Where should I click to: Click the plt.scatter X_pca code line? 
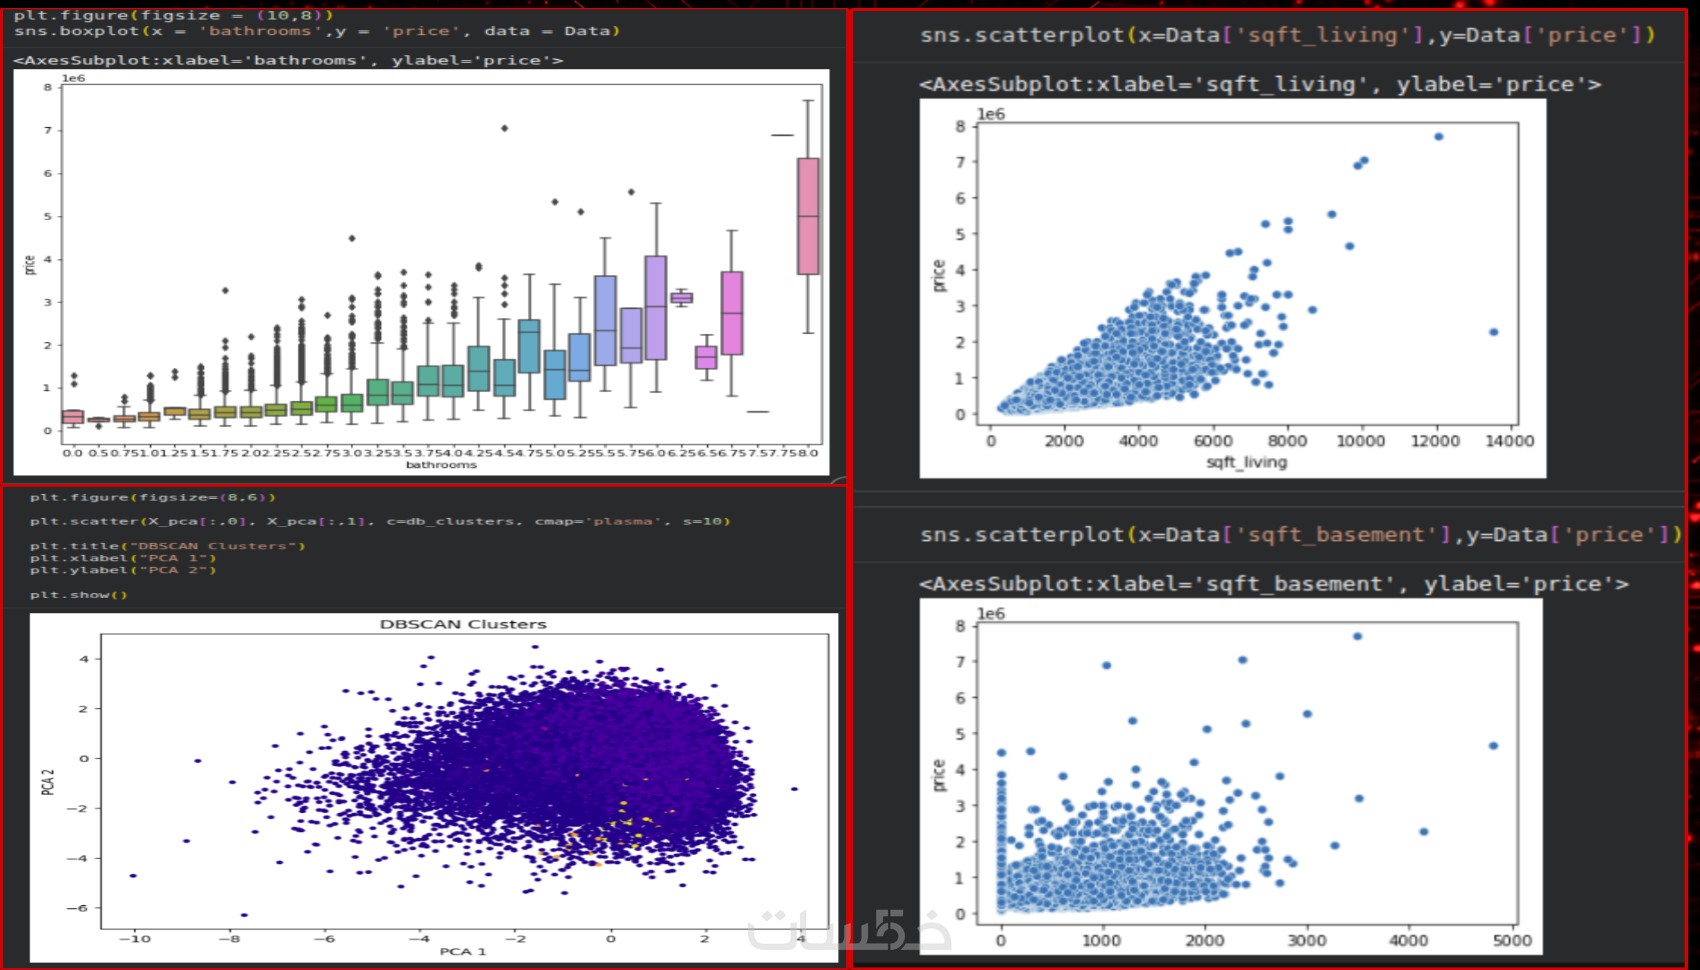(x=380, y=521)
